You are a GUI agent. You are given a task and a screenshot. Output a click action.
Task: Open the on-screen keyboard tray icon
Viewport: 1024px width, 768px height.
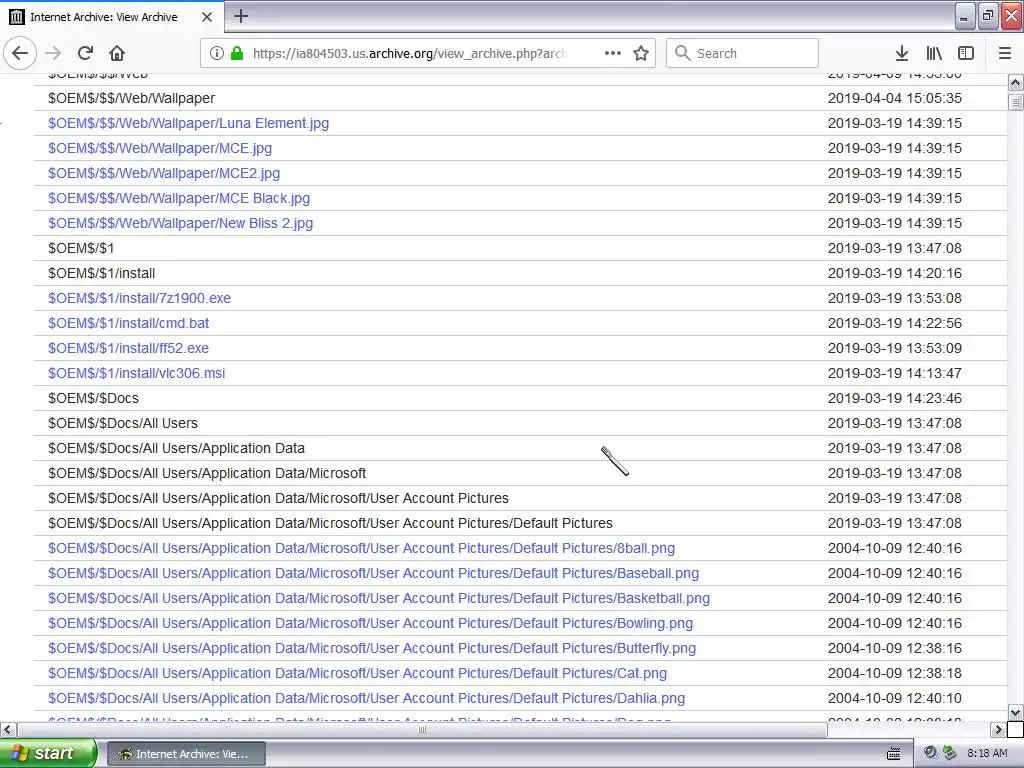(x=893, y=754)
